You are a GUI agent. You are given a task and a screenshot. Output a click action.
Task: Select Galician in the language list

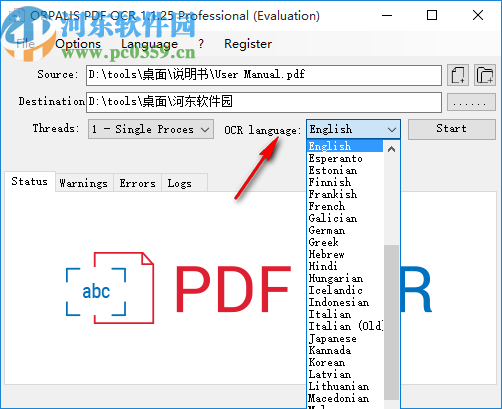tap(345, 218)
